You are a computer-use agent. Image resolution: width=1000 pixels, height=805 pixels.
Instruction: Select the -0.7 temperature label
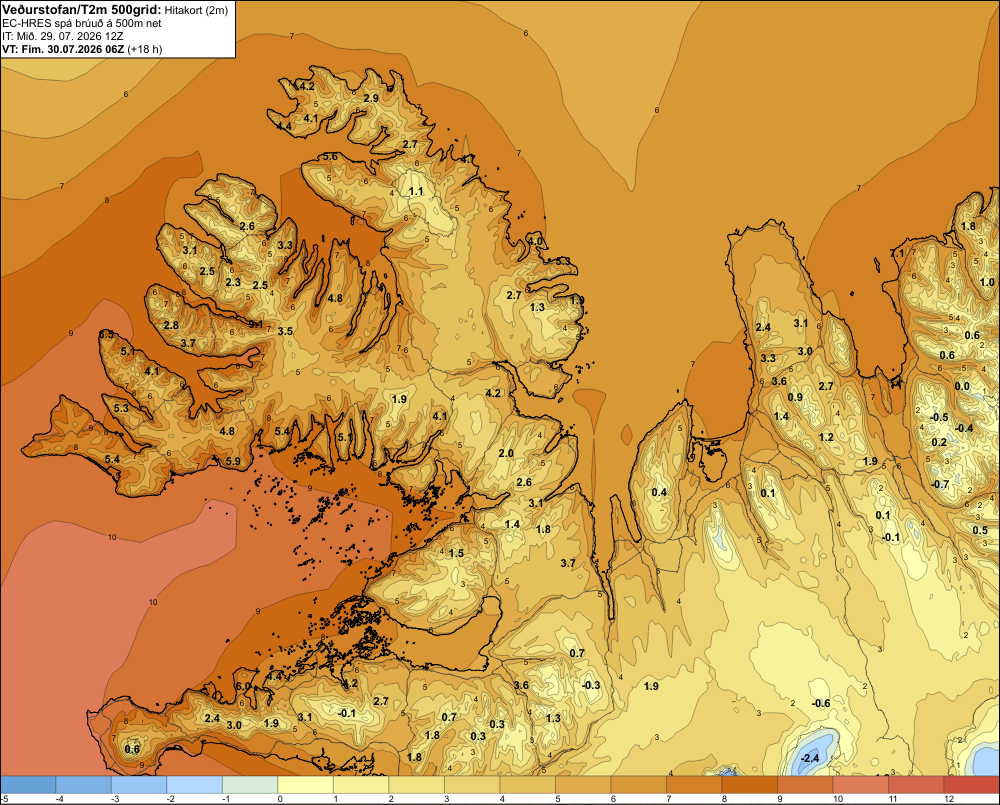coord(939,485)
